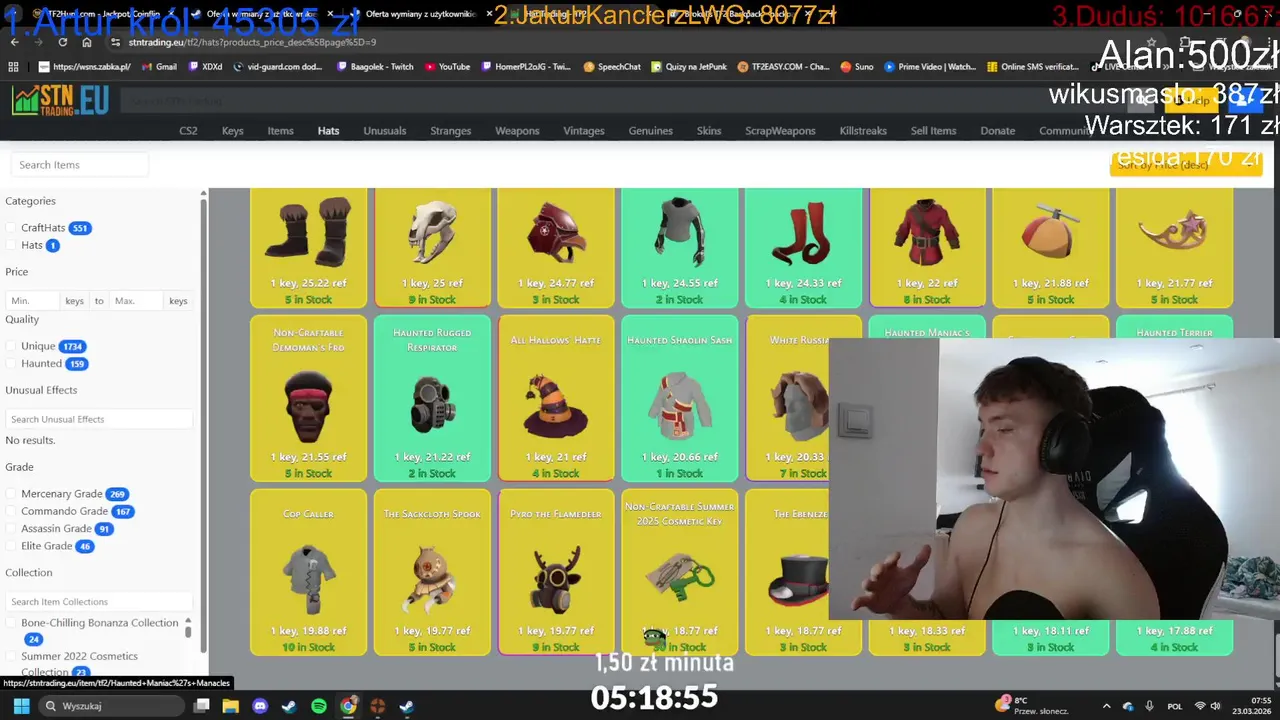Open Spotify from the taskbar

click(x=319, y=706)
